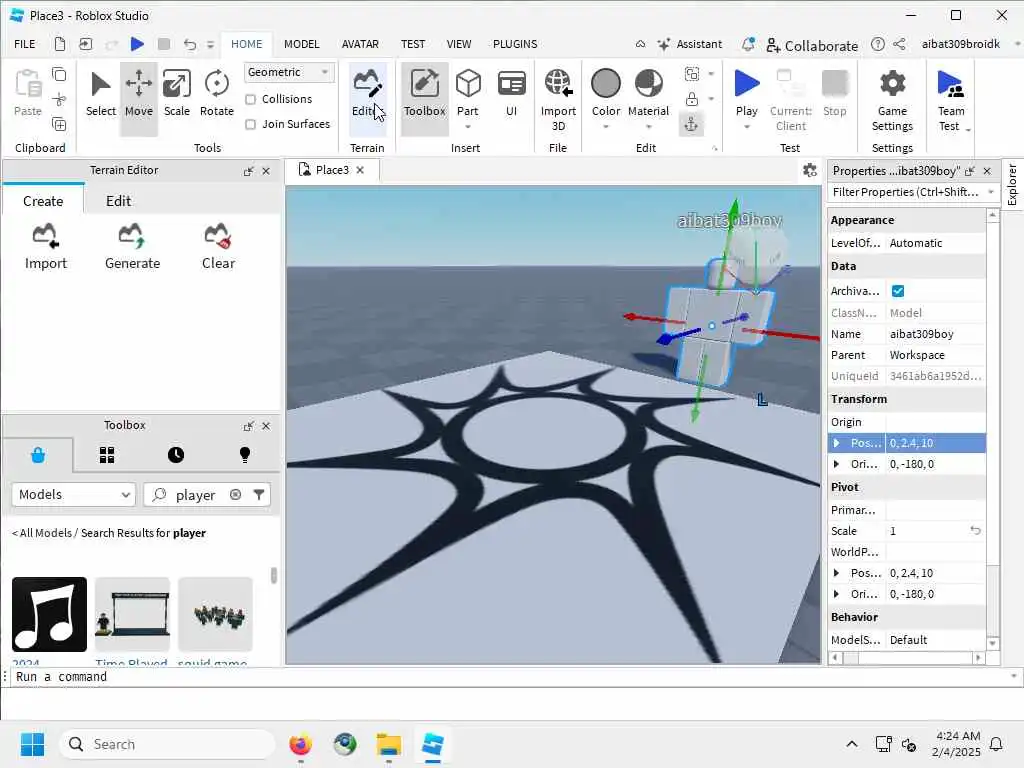Open Toolbox search filter funnel
This screenshot has height=768, width=1024.
coord(259,495)
